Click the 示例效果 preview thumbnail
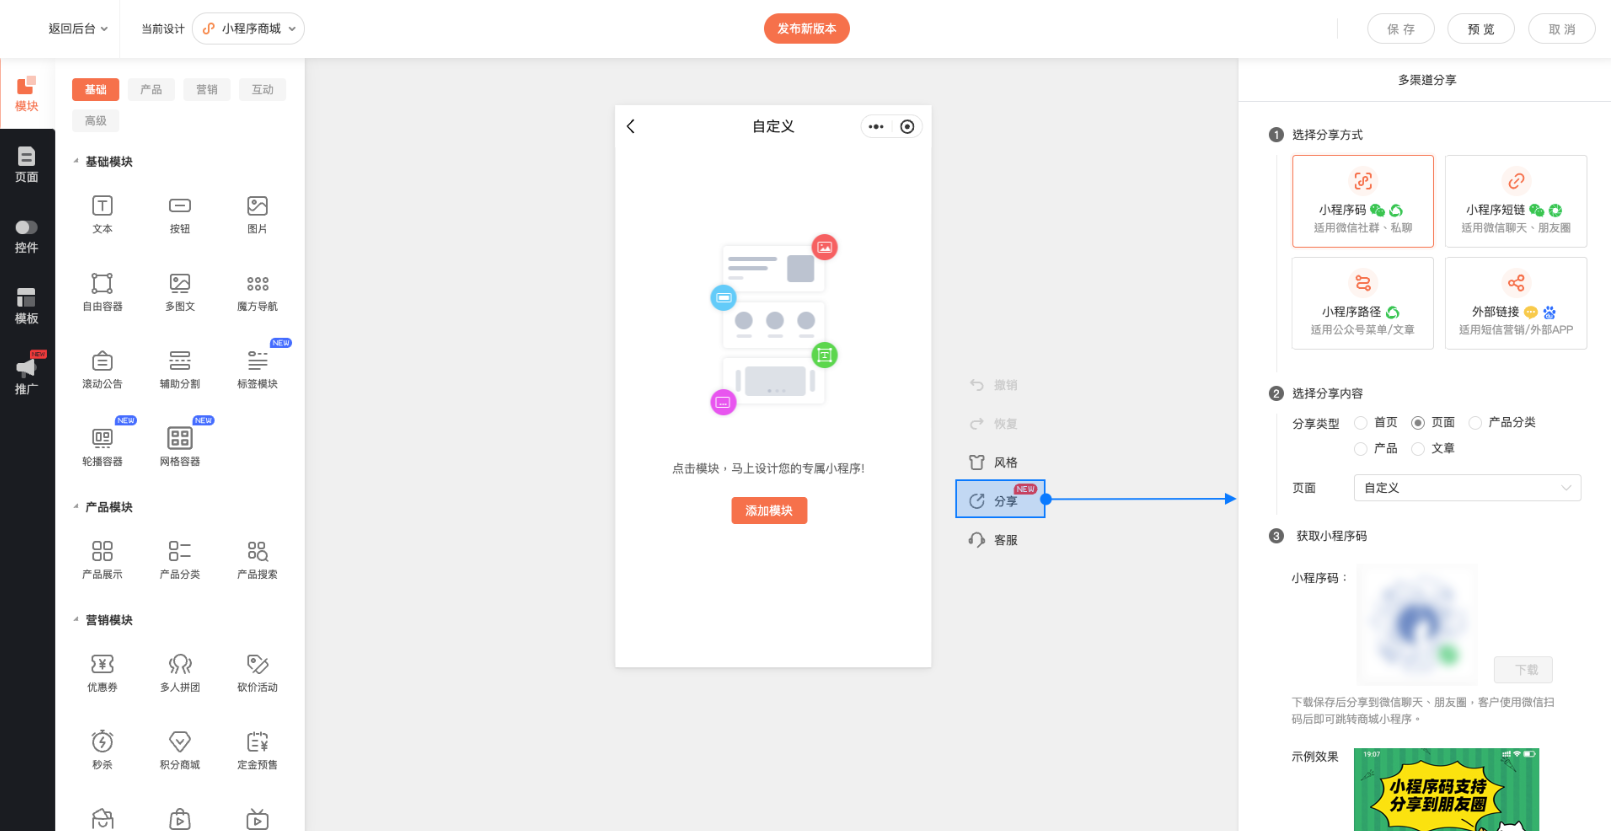Image resolution: width=1611 pixels, height=831 pixels. point(1445,789)
